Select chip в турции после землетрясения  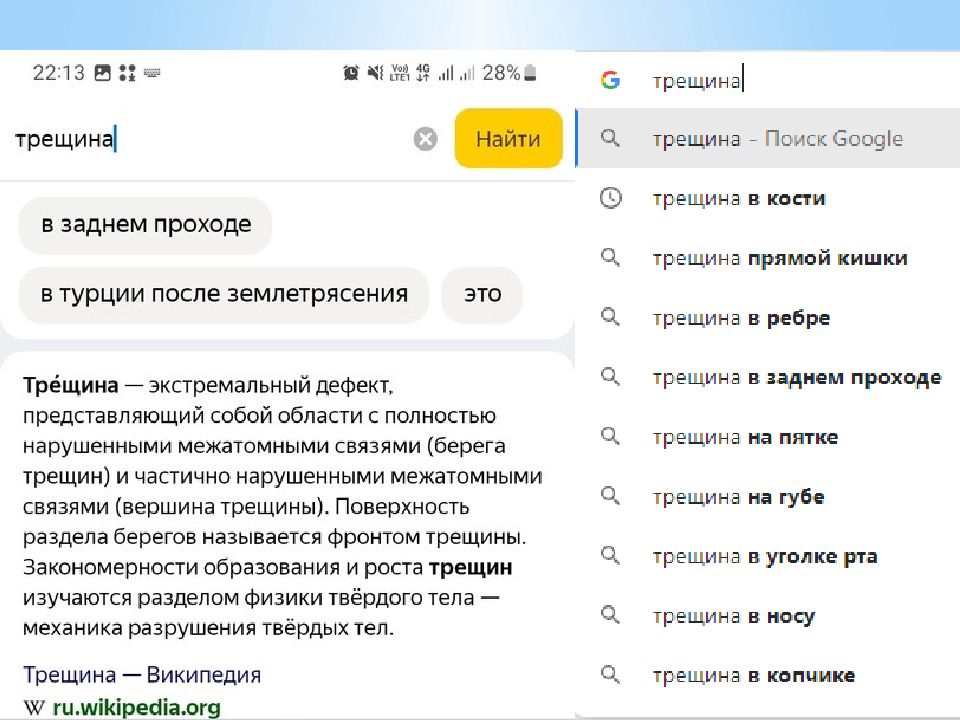[223, 294]
